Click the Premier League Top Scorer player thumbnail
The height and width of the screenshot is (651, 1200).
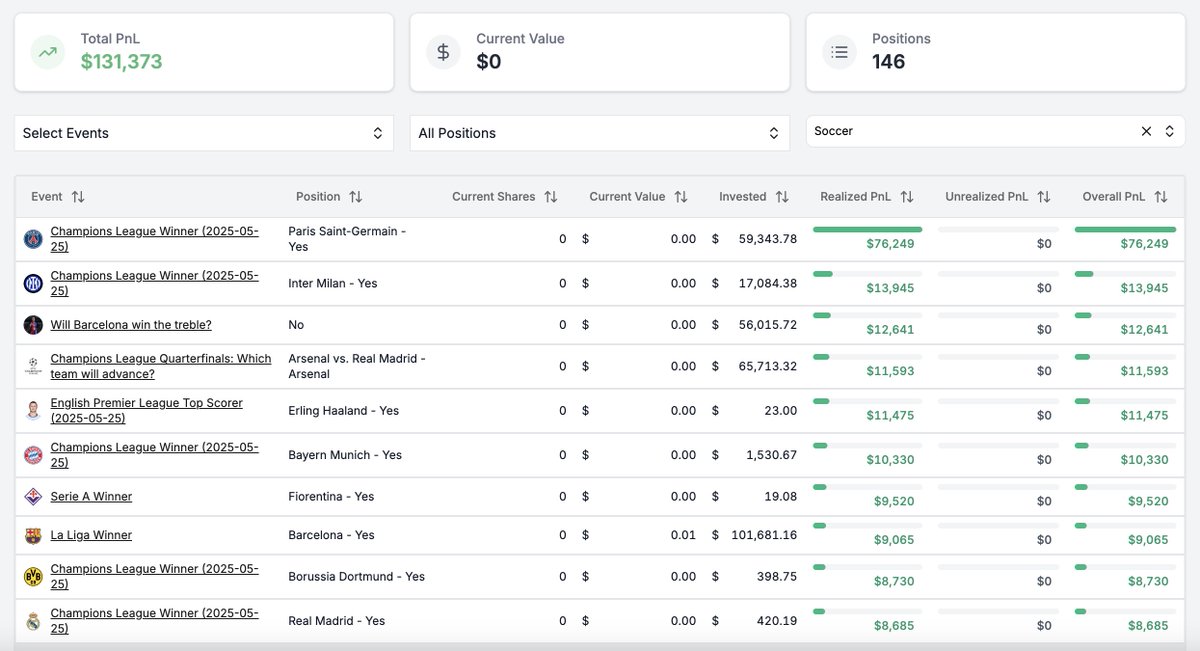coord(33,411)
